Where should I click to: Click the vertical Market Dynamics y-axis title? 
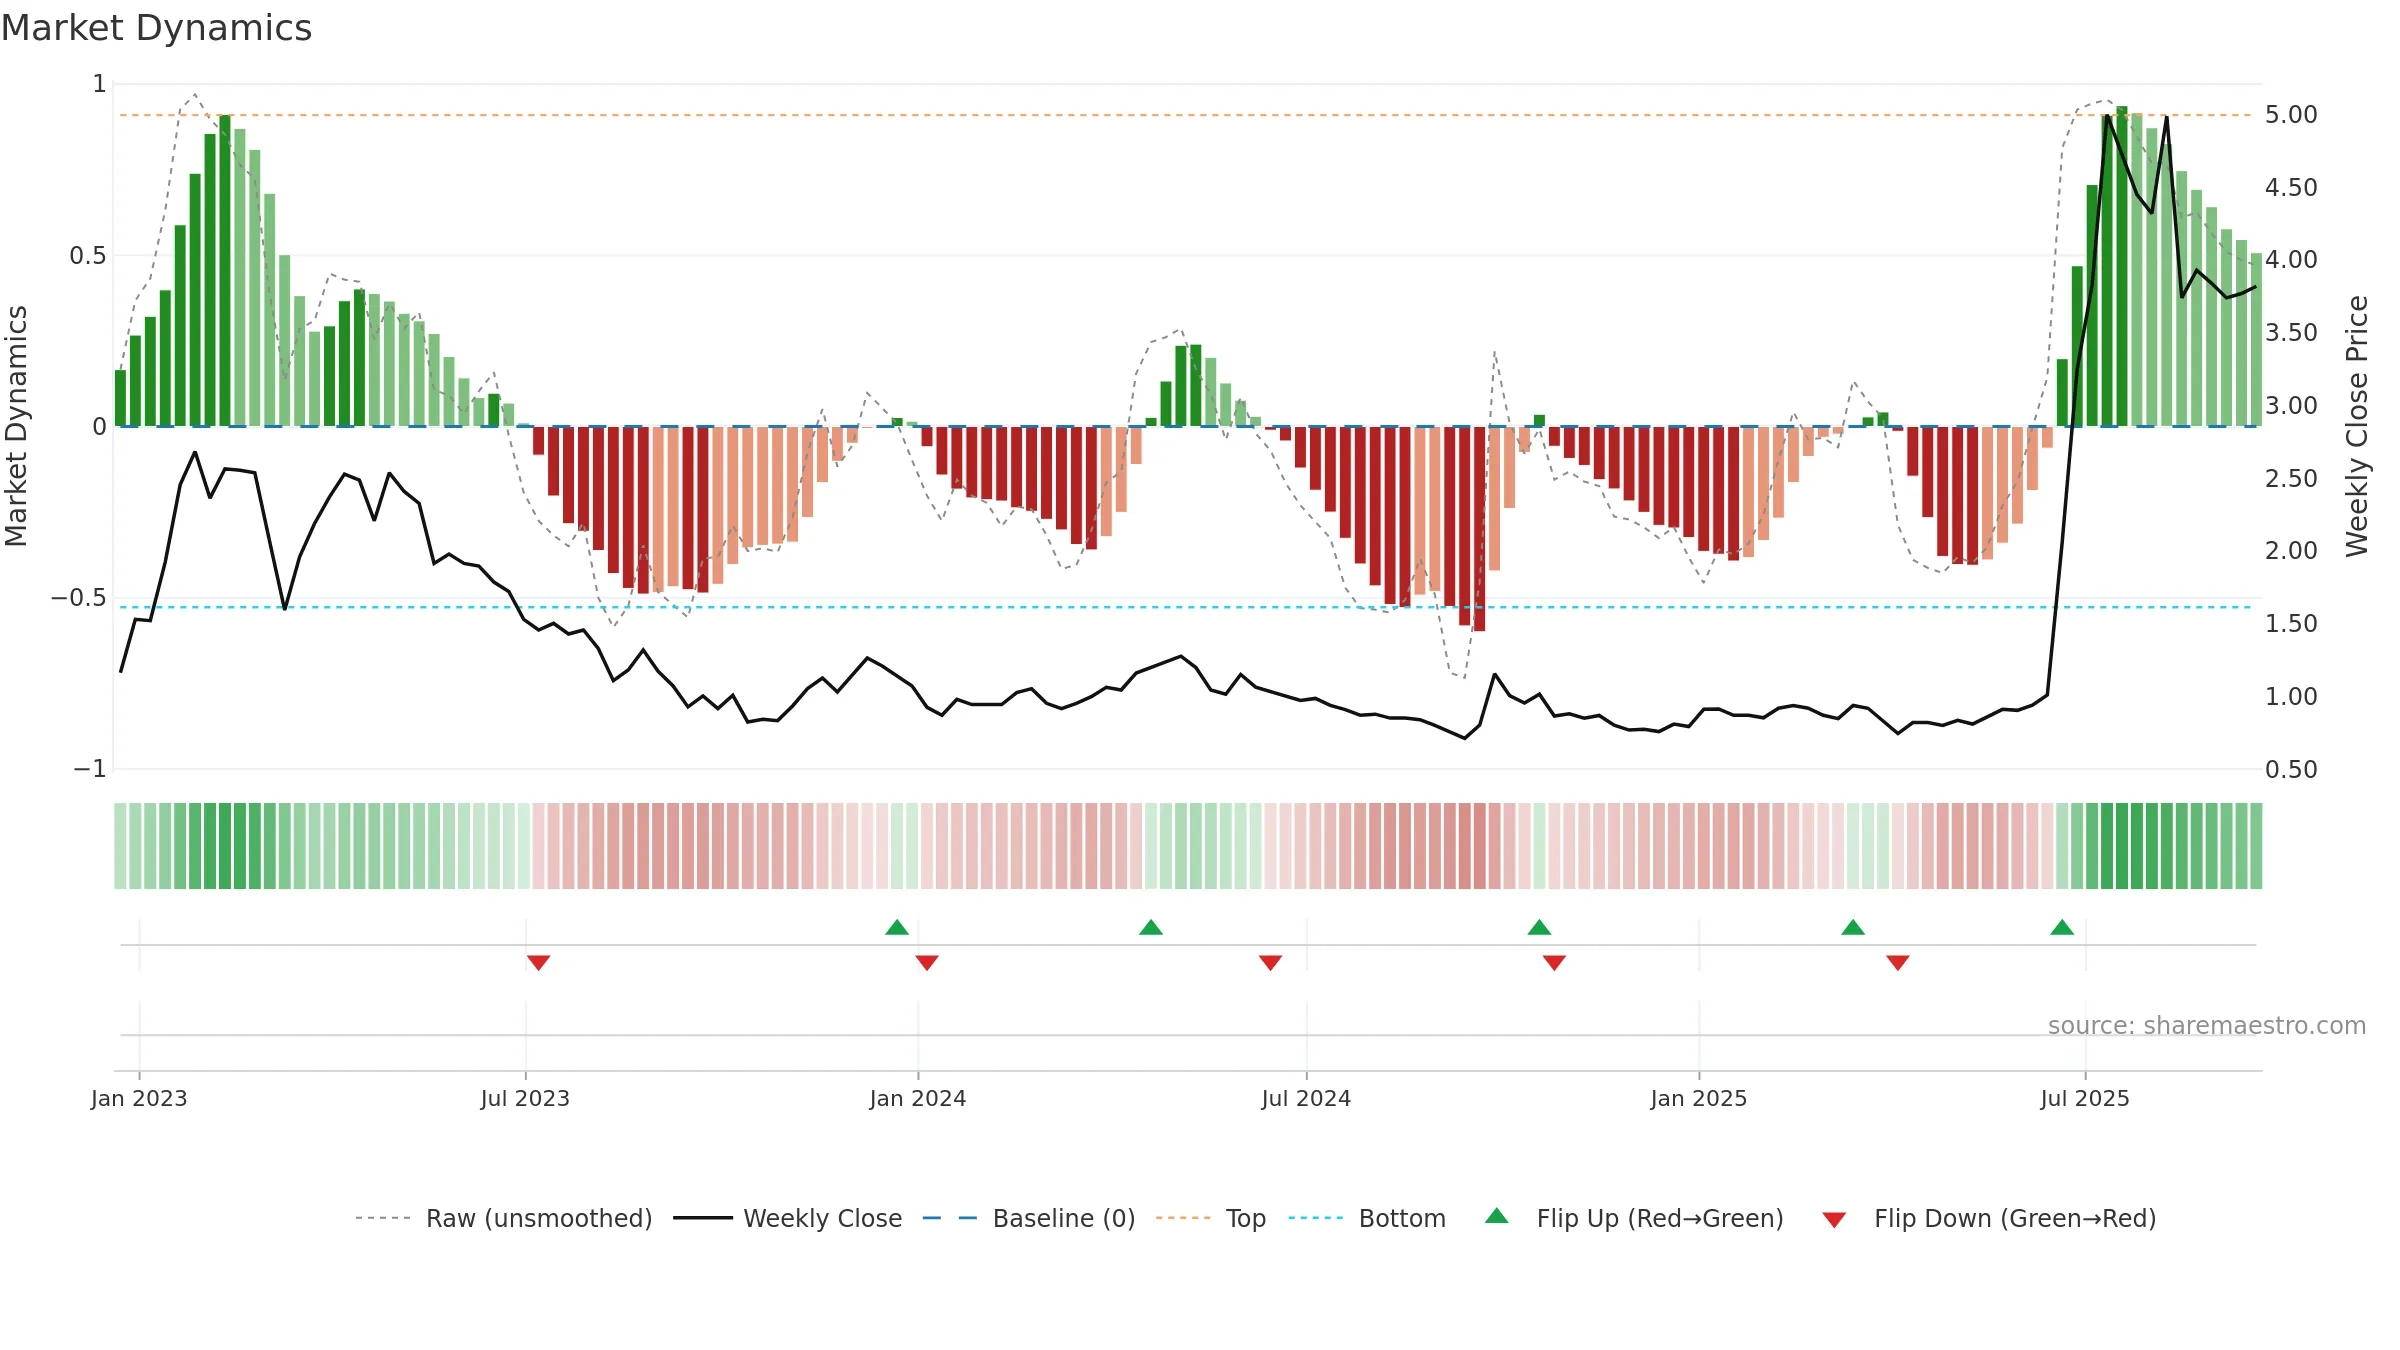point(16,426)
